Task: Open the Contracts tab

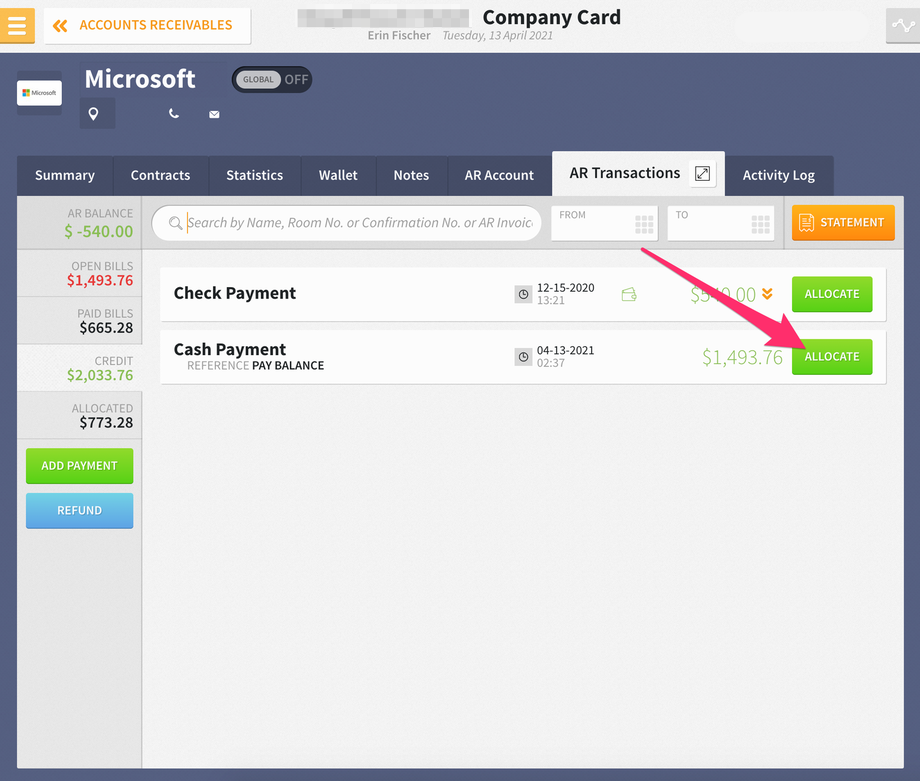Action: (160, 175)
